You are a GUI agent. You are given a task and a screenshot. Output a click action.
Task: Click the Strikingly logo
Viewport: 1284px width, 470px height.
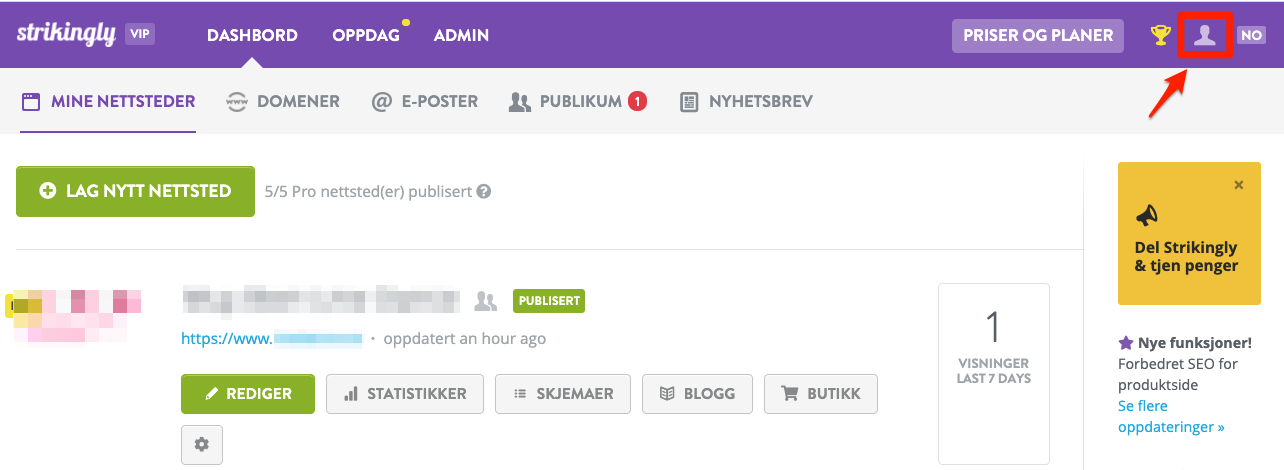point(65,33)
